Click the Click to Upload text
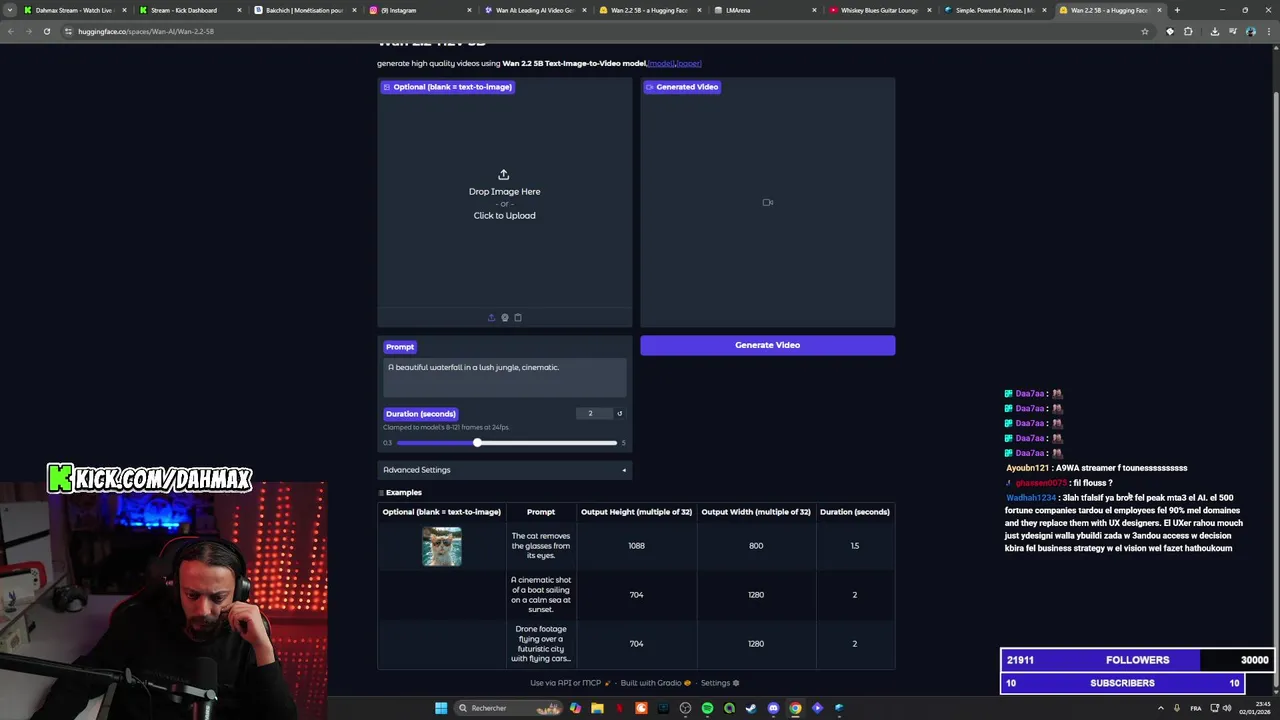This screenshot has width=1280, height=720. [504, 216]
